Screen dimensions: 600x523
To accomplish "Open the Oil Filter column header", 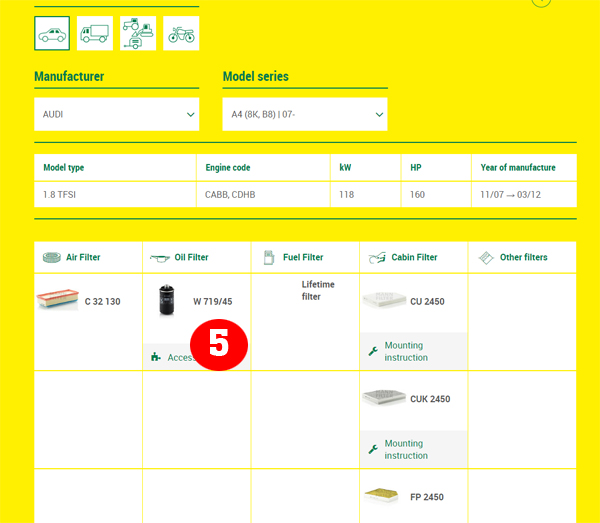I will pos(197,257).
